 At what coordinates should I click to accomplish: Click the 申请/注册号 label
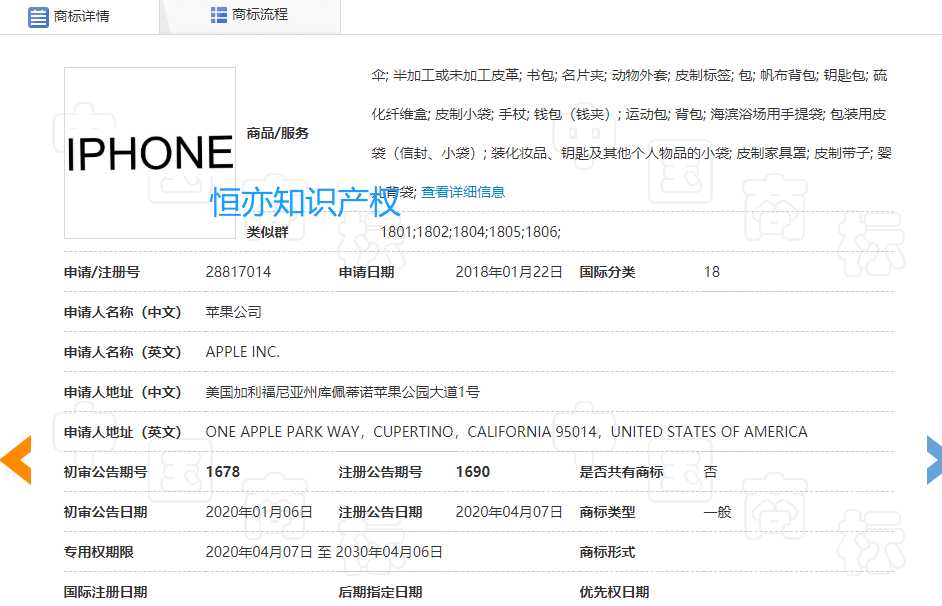point(102,272)
